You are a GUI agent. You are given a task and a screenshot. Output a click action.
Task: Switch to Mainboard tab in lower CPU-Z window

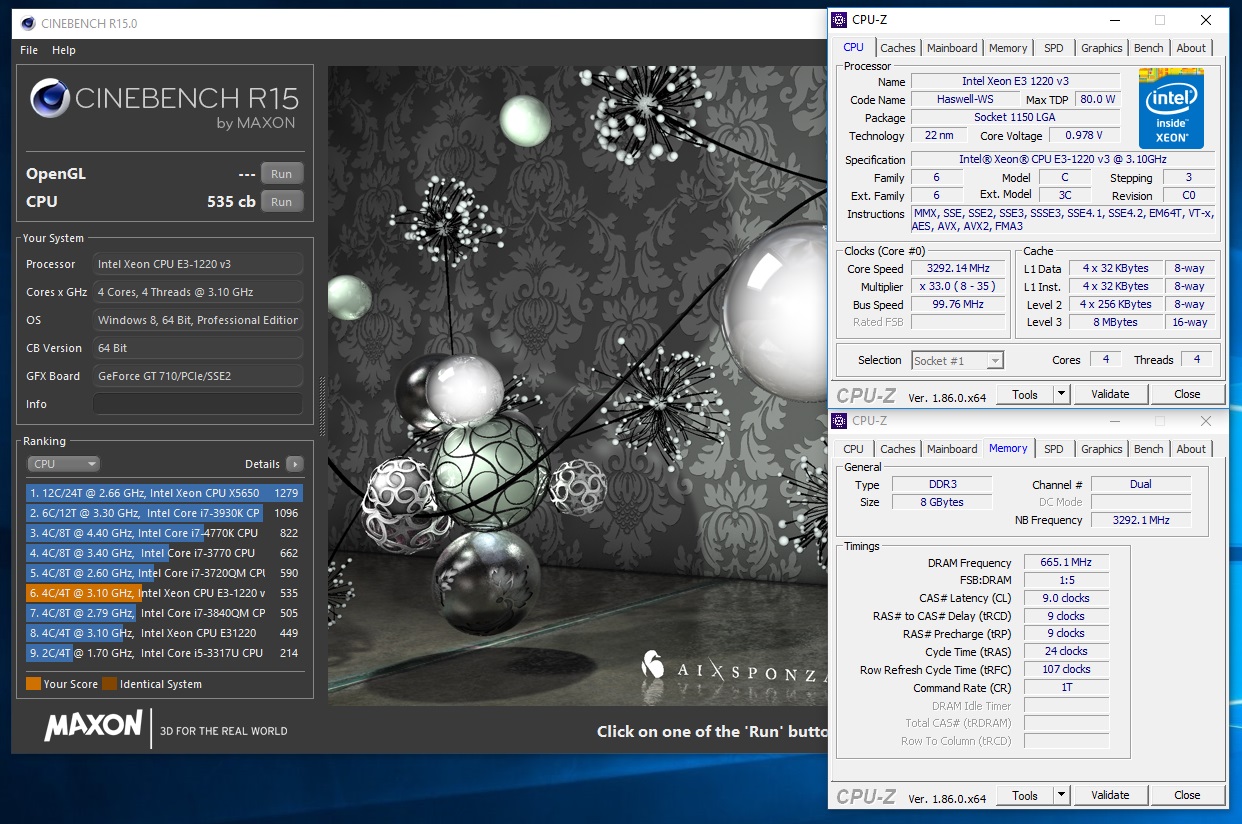tap(952, 449)
